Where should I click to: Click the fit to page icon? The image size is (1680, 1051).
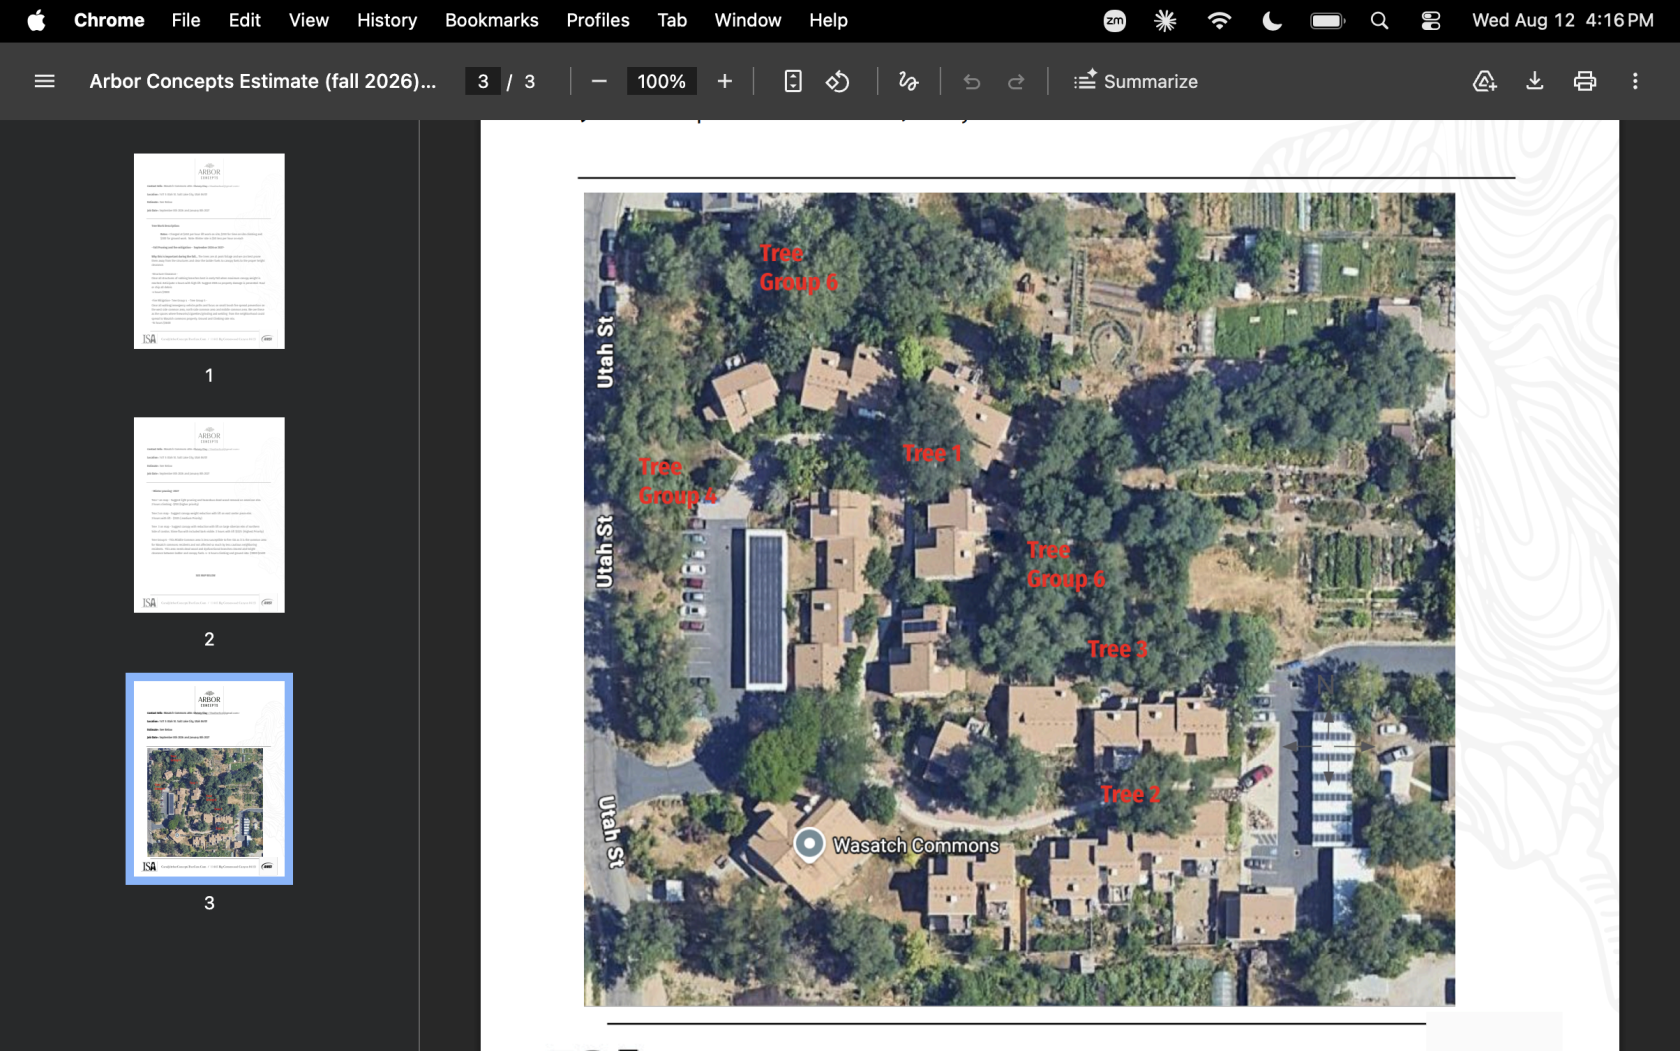793,81
